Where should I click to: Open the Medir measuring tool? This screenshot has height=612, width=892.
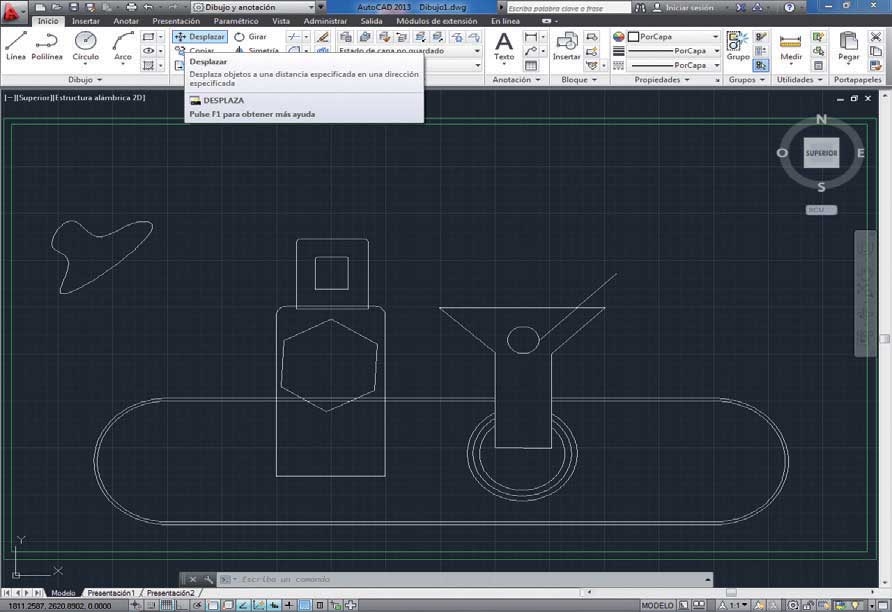791,45
